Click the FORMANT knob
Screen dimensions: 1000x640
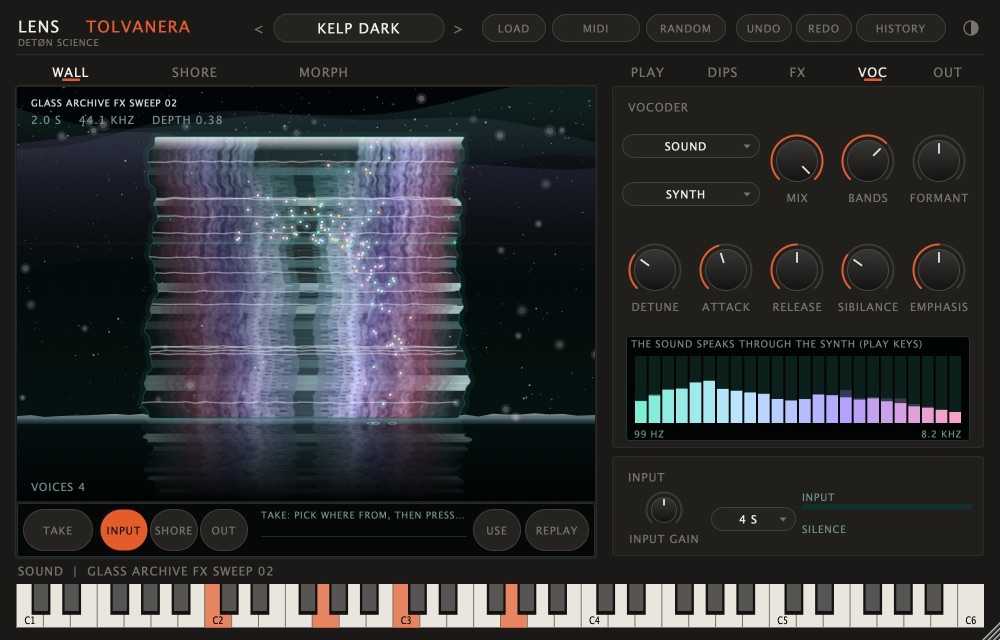939,160
